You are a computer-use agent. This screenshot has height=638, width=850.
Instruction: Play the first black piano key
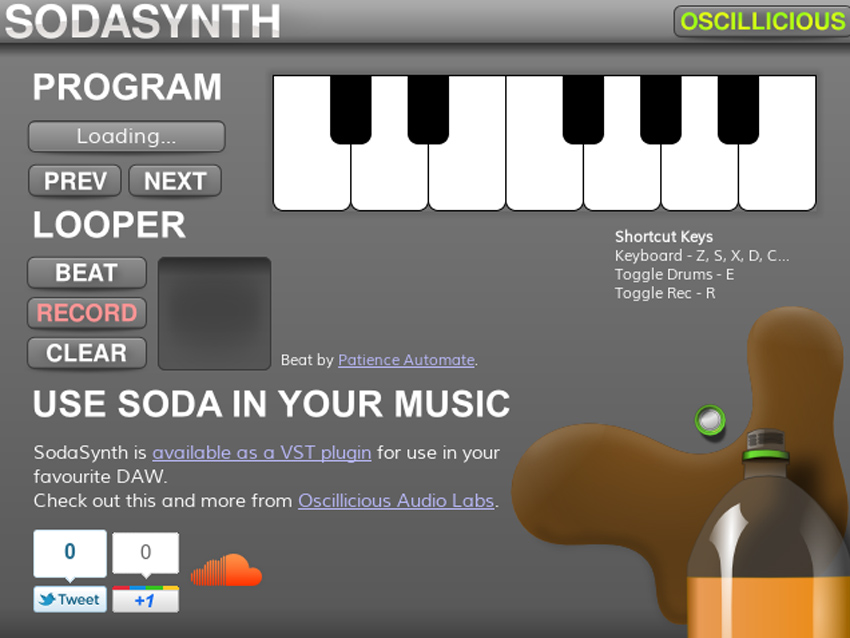click(x=351, y=109)
